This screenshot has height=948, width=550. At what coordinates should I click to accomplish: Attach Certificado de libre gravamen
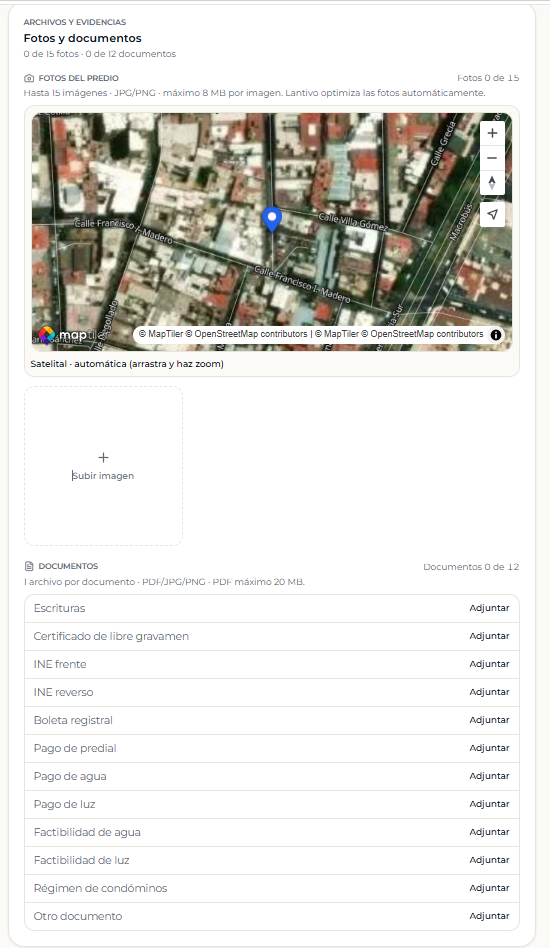click(489, 636)
